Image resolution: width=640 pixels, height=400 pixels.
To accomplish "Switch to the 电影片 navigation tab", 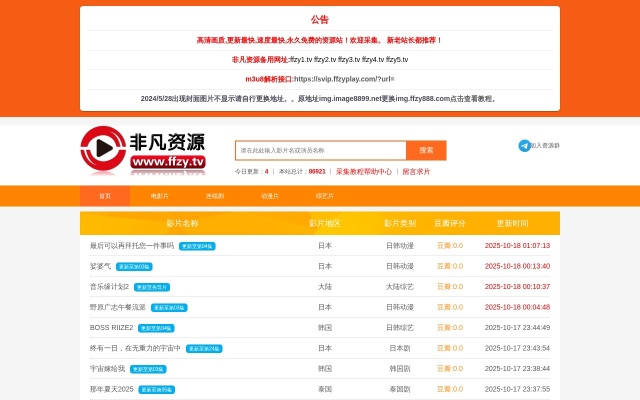I will tap(160, 196).
